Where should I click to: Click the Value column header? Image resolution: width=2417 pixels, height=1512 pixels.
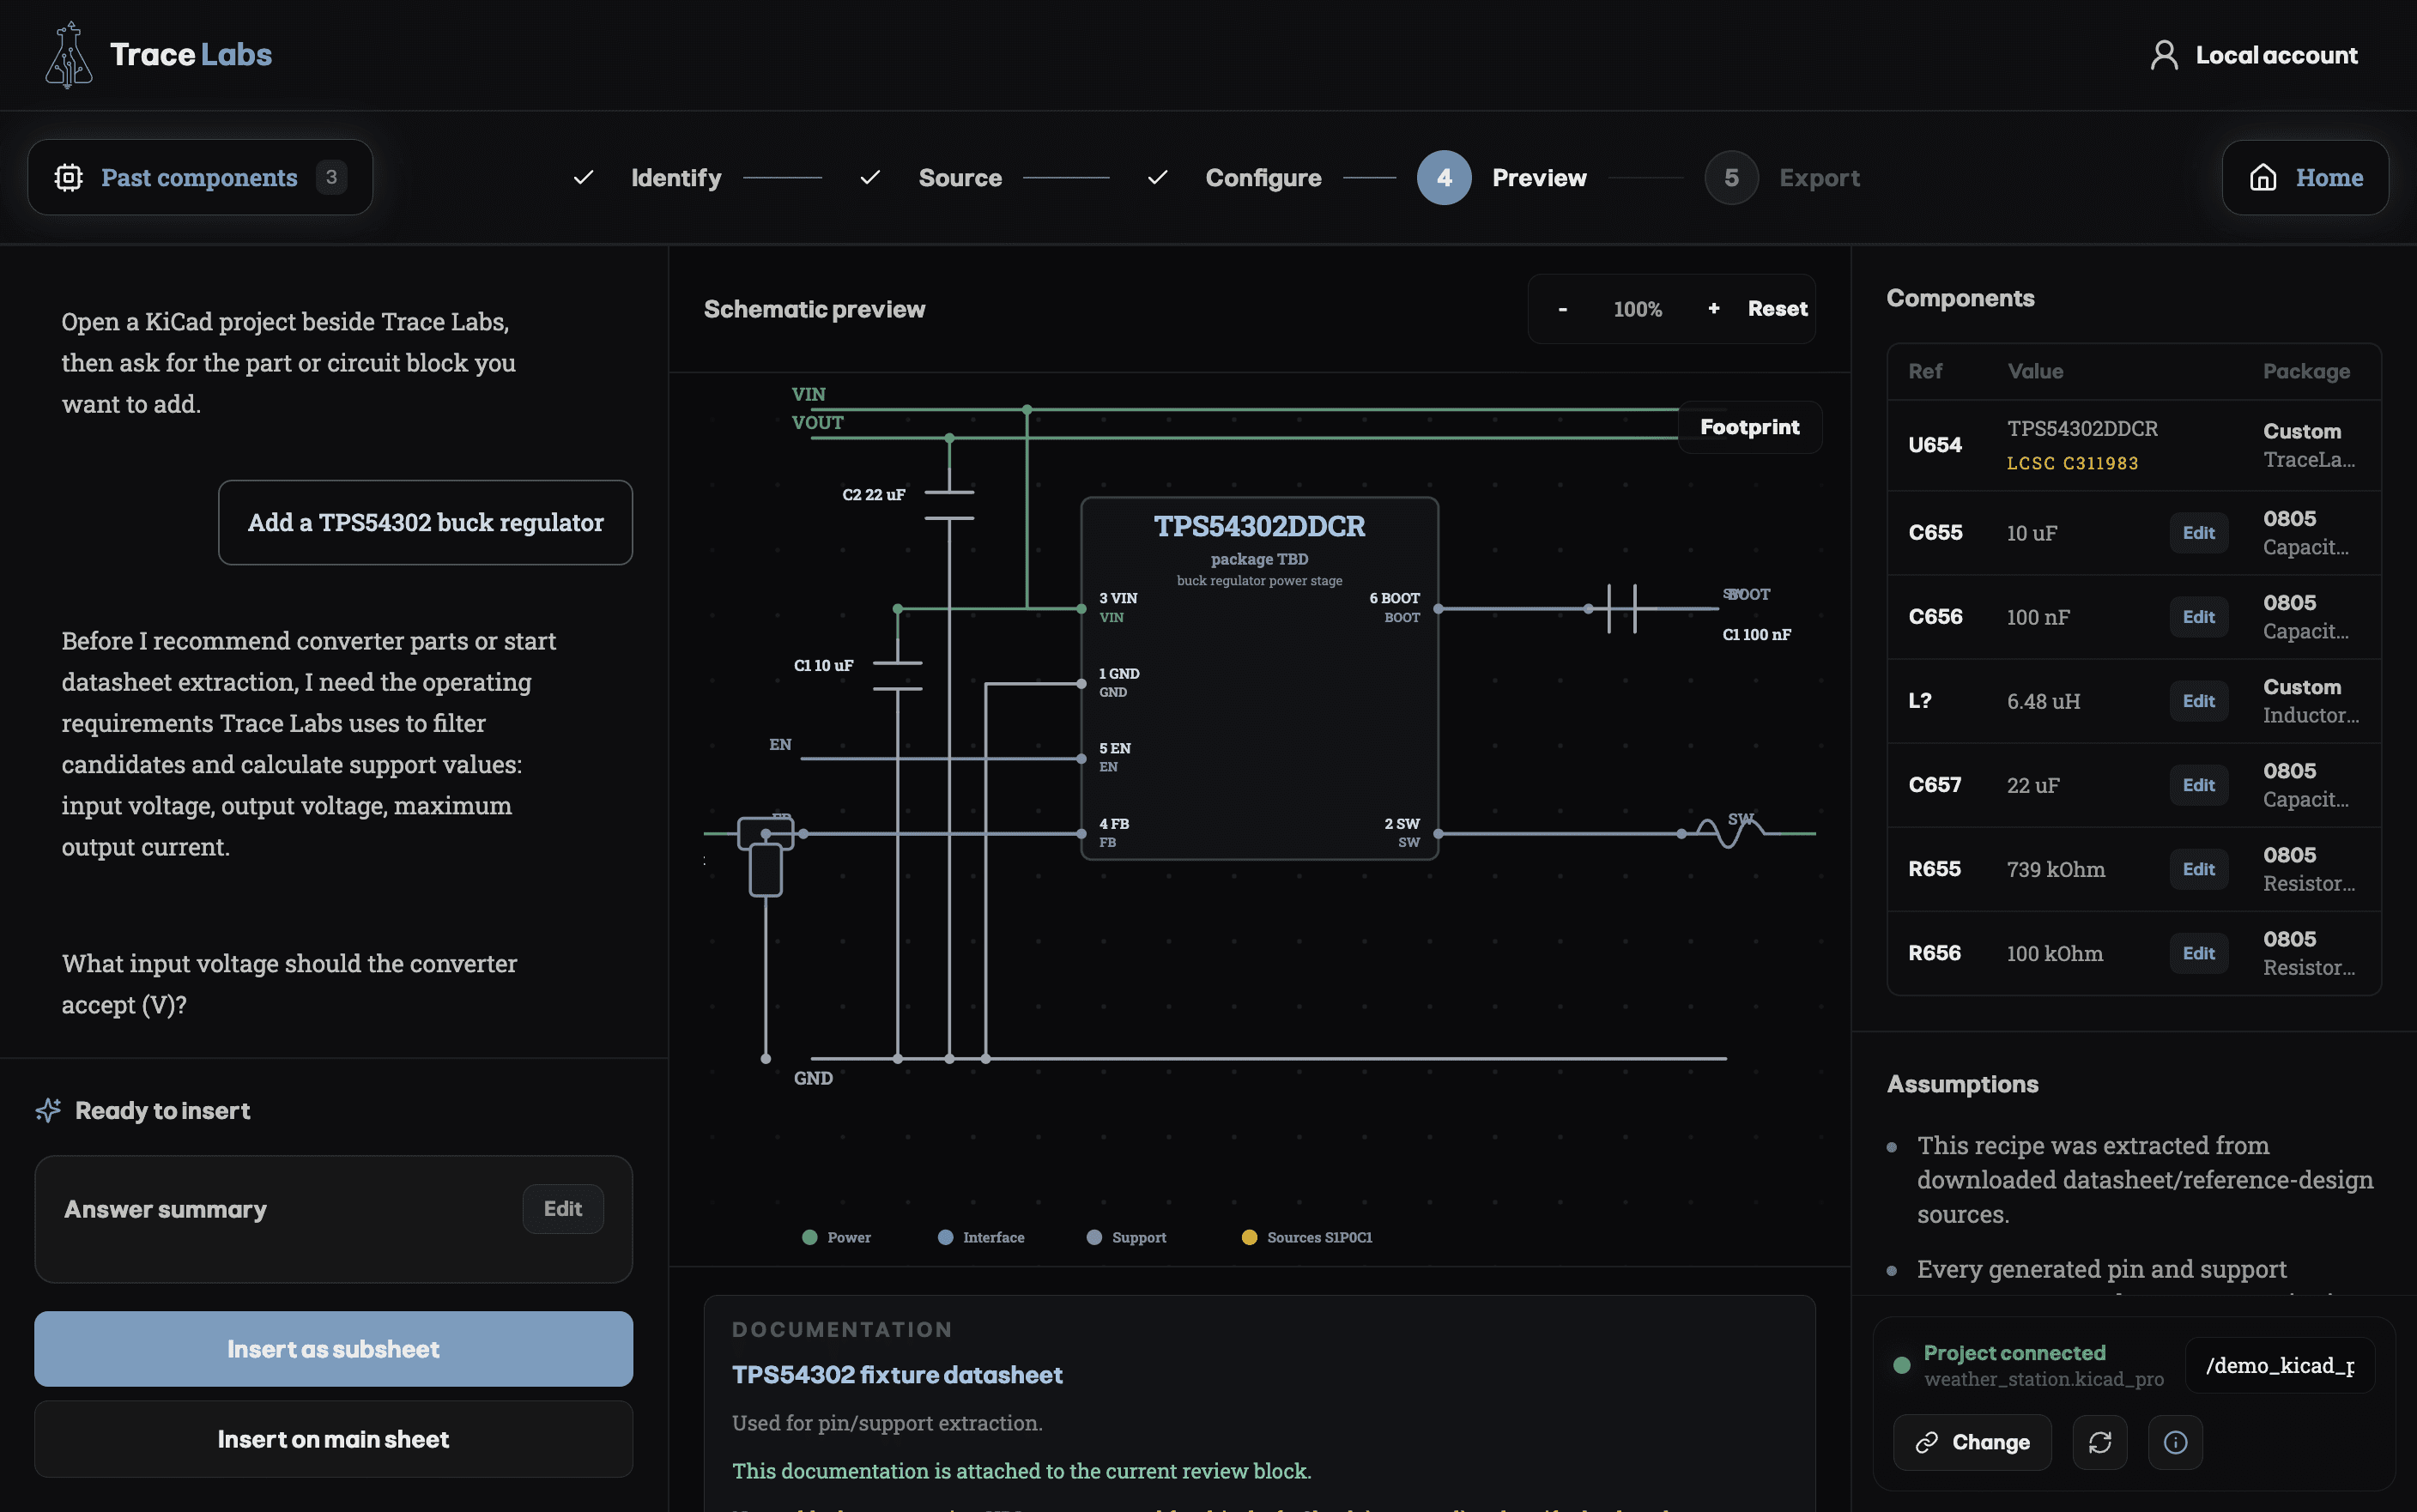2035,371
